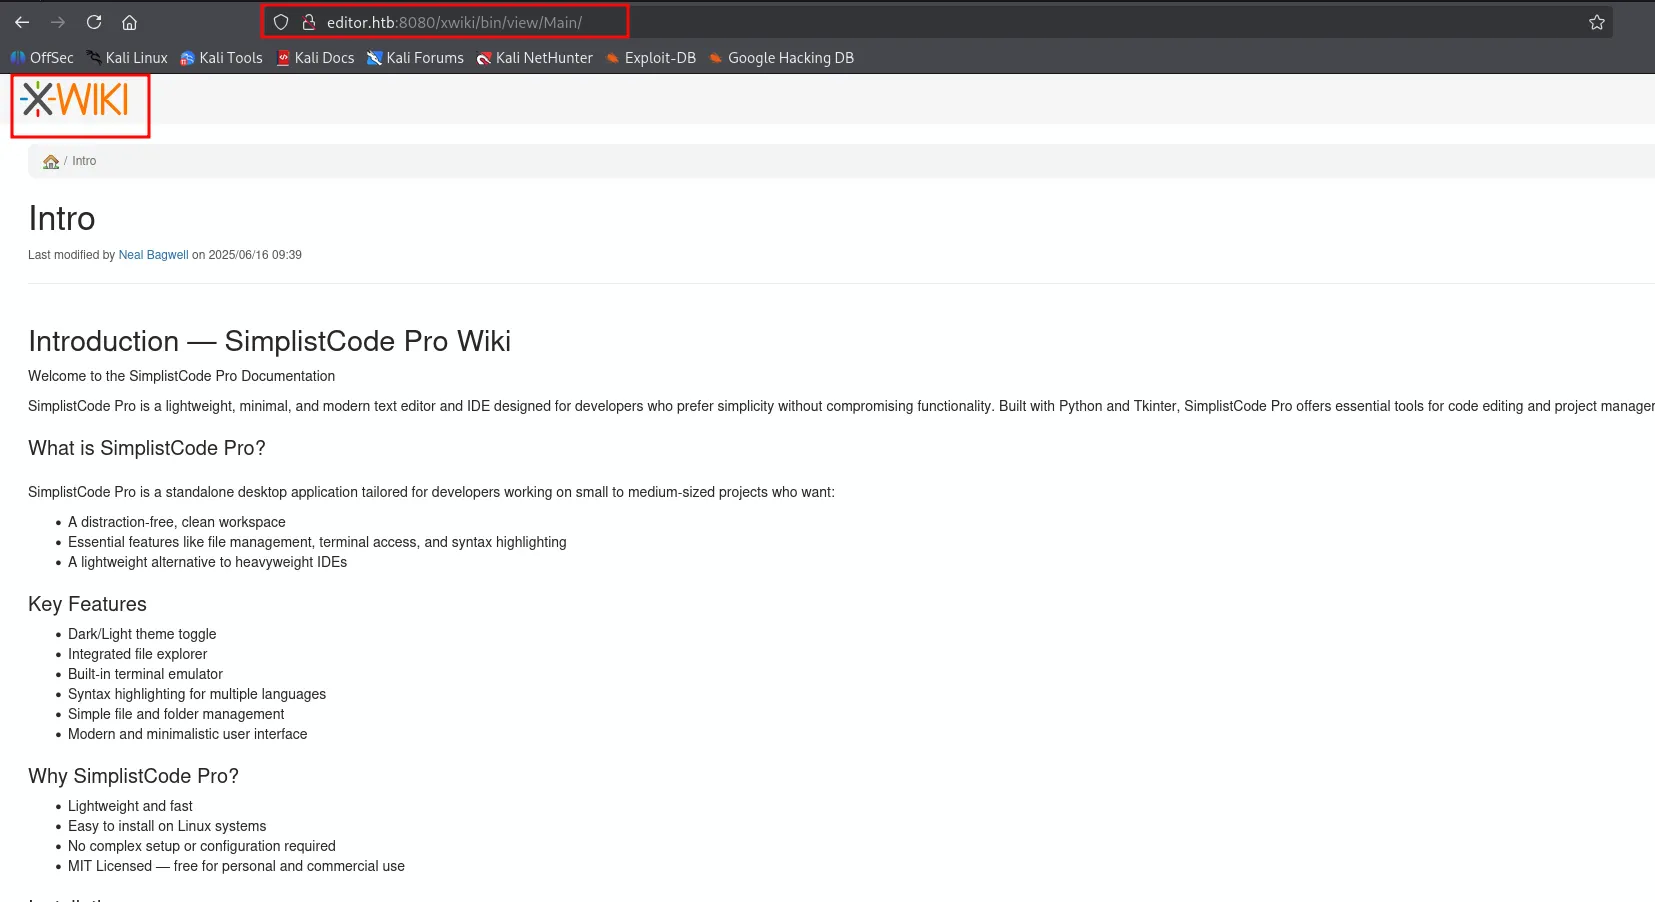Screen dimensions: 1655x902
Task: Click 'Lightweight and fast' list item
Action: (x=131, y=806)
